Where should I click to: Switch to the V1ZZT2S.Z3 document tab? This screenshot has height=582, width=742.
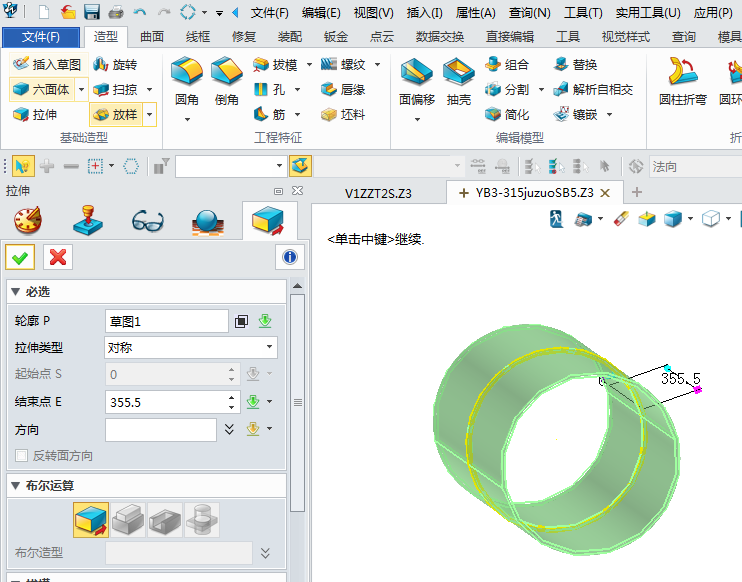[x=378, y=193]
